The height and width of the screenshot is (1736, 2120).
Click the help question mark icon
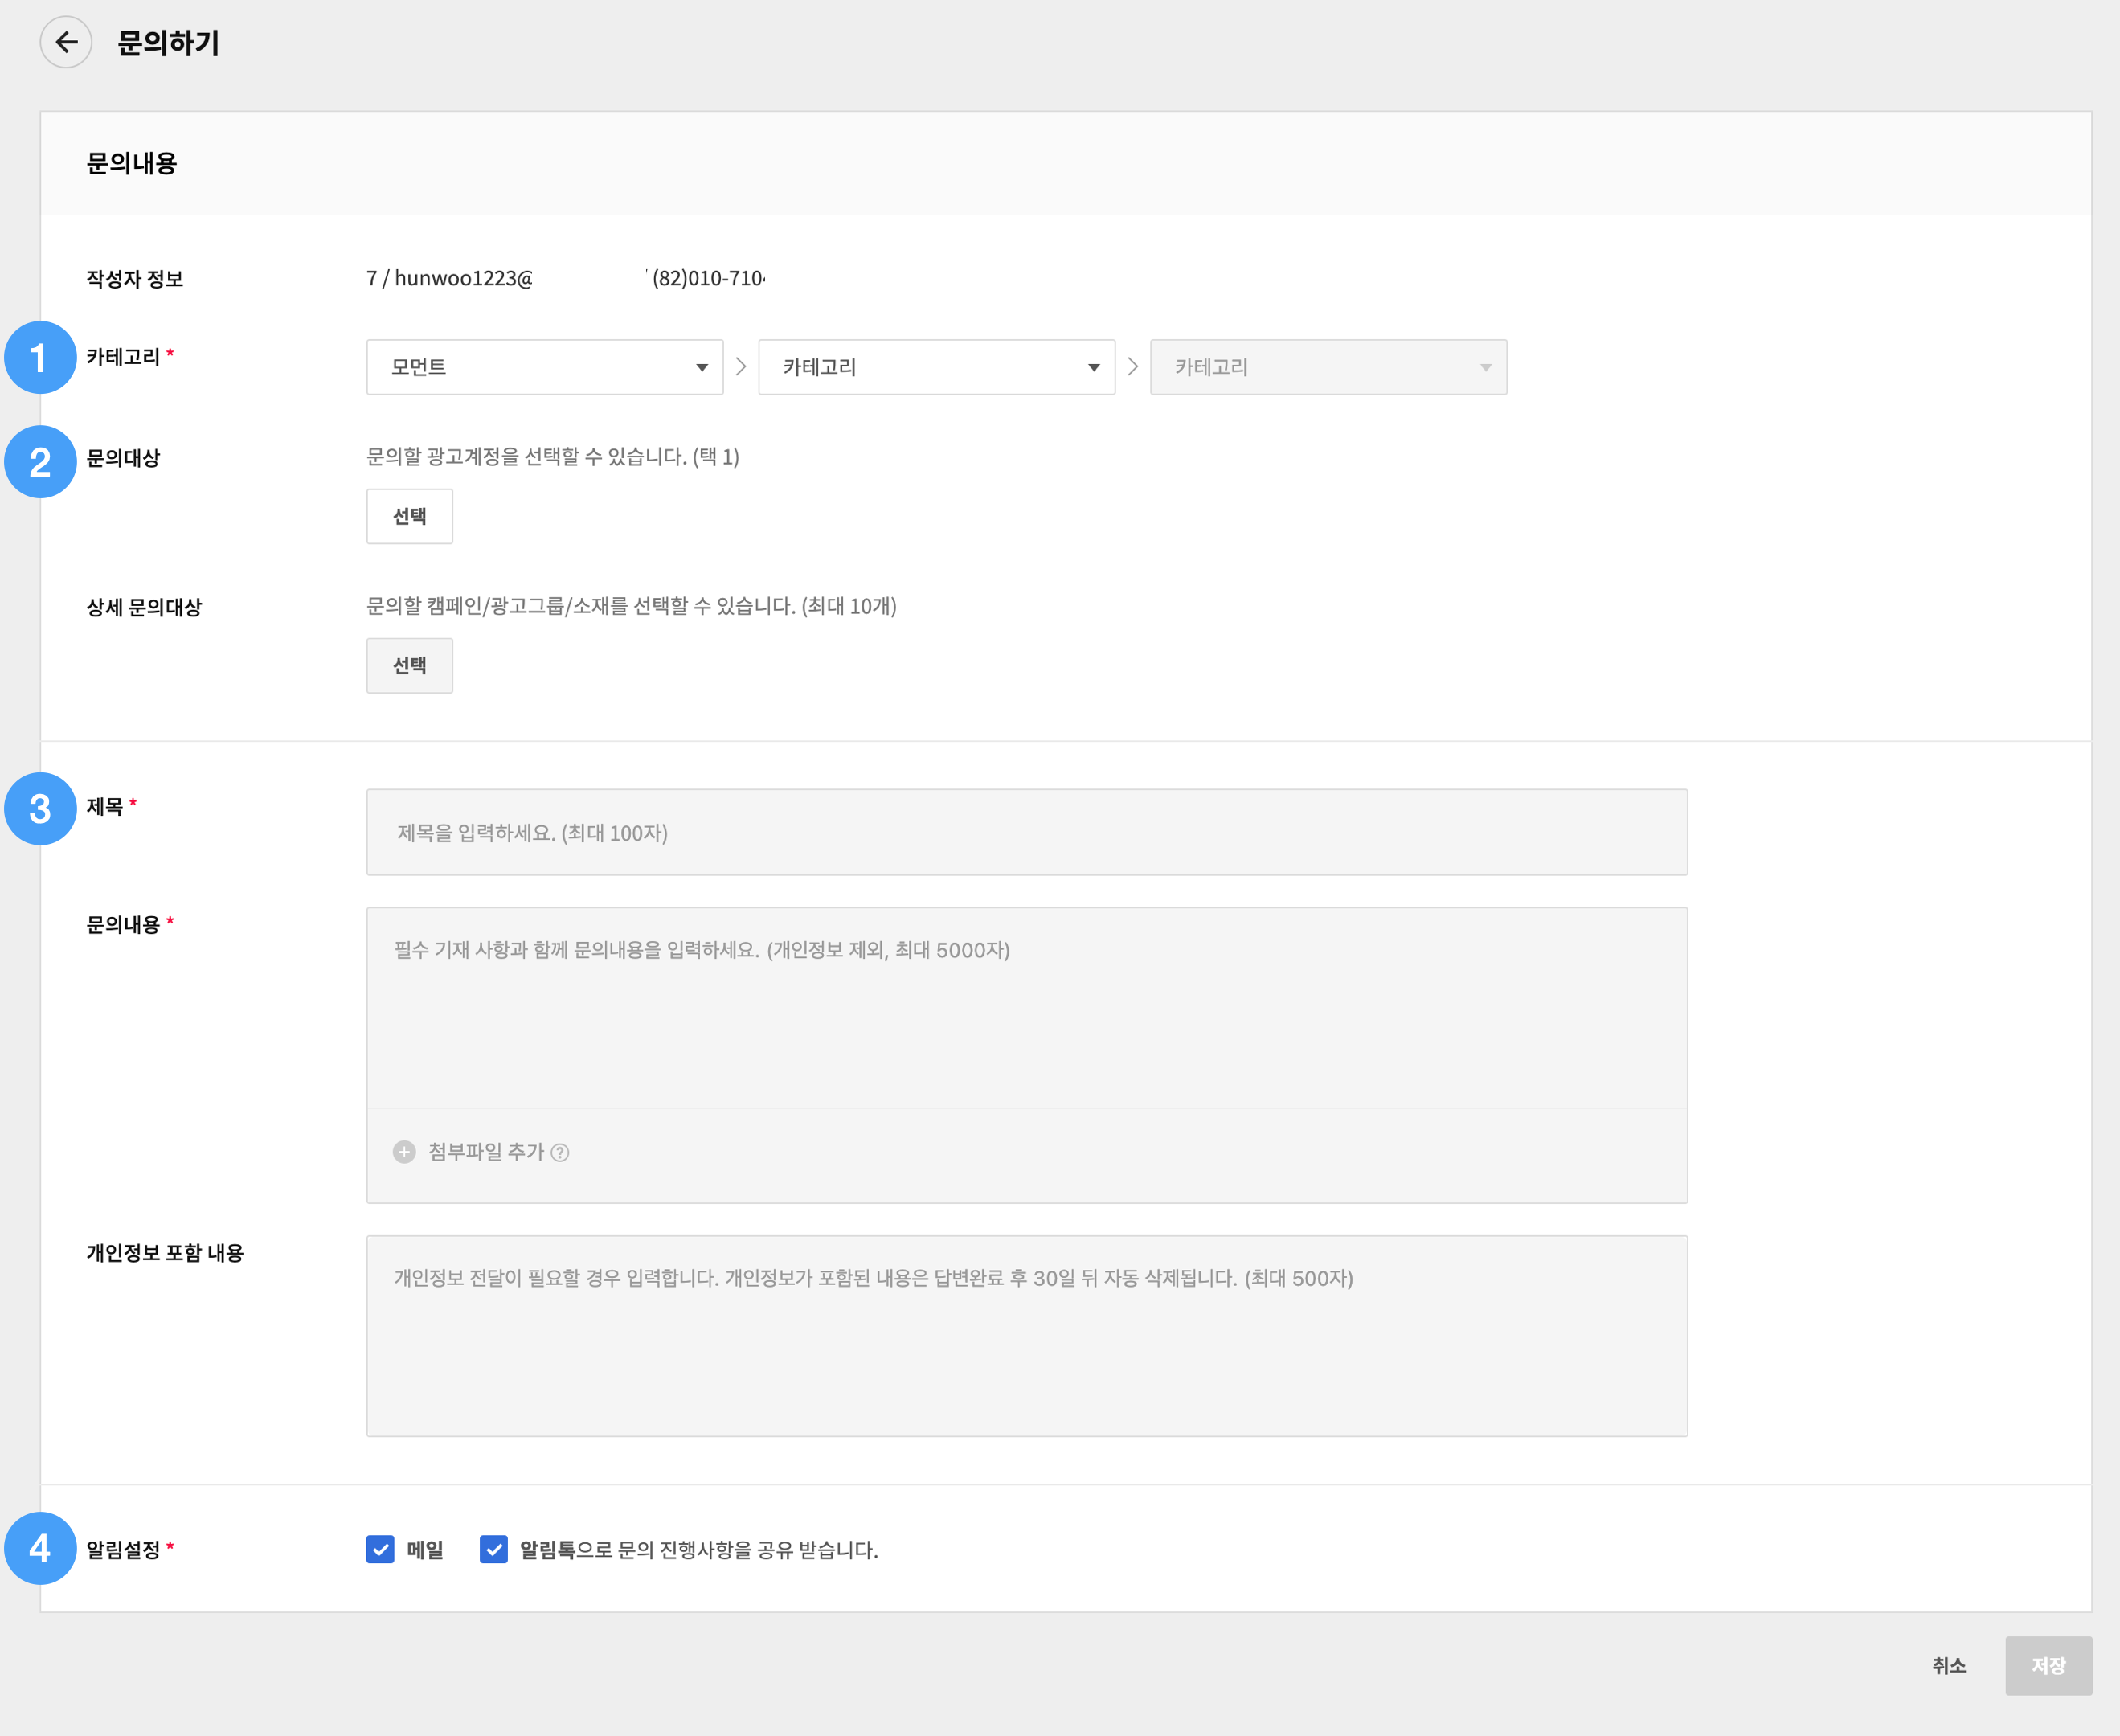560,1153
